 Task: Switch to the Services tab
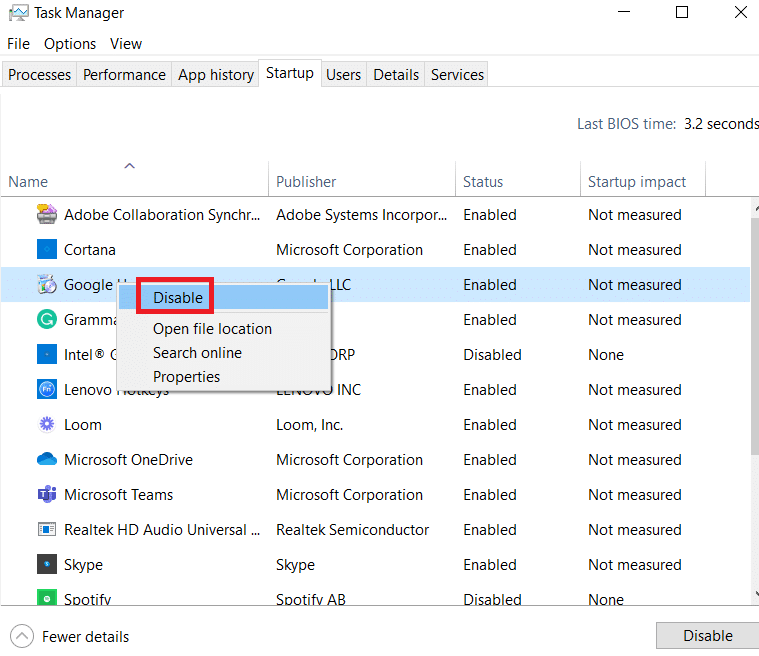coord(457,75)
